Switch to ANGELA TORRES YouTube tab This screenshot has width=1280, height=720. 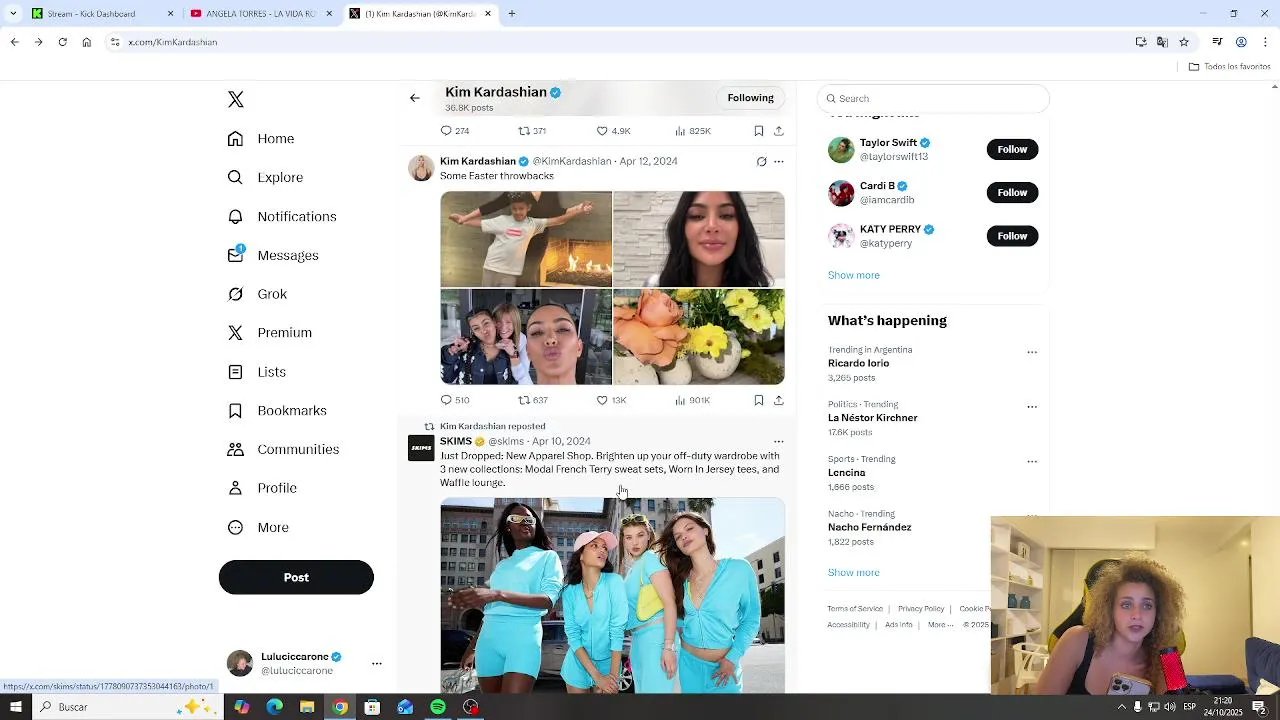(x=262, y=14)
